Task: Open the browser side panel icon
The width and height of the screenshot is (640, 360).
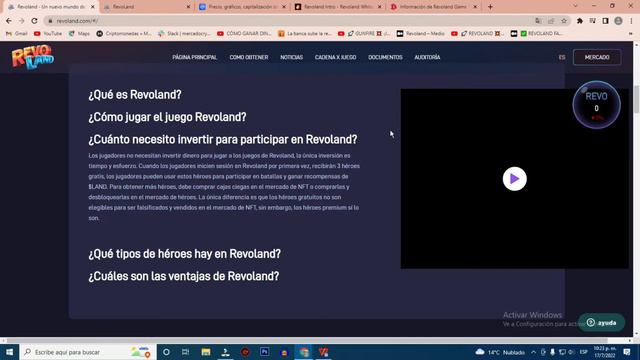Action: [x=605, y=21]
